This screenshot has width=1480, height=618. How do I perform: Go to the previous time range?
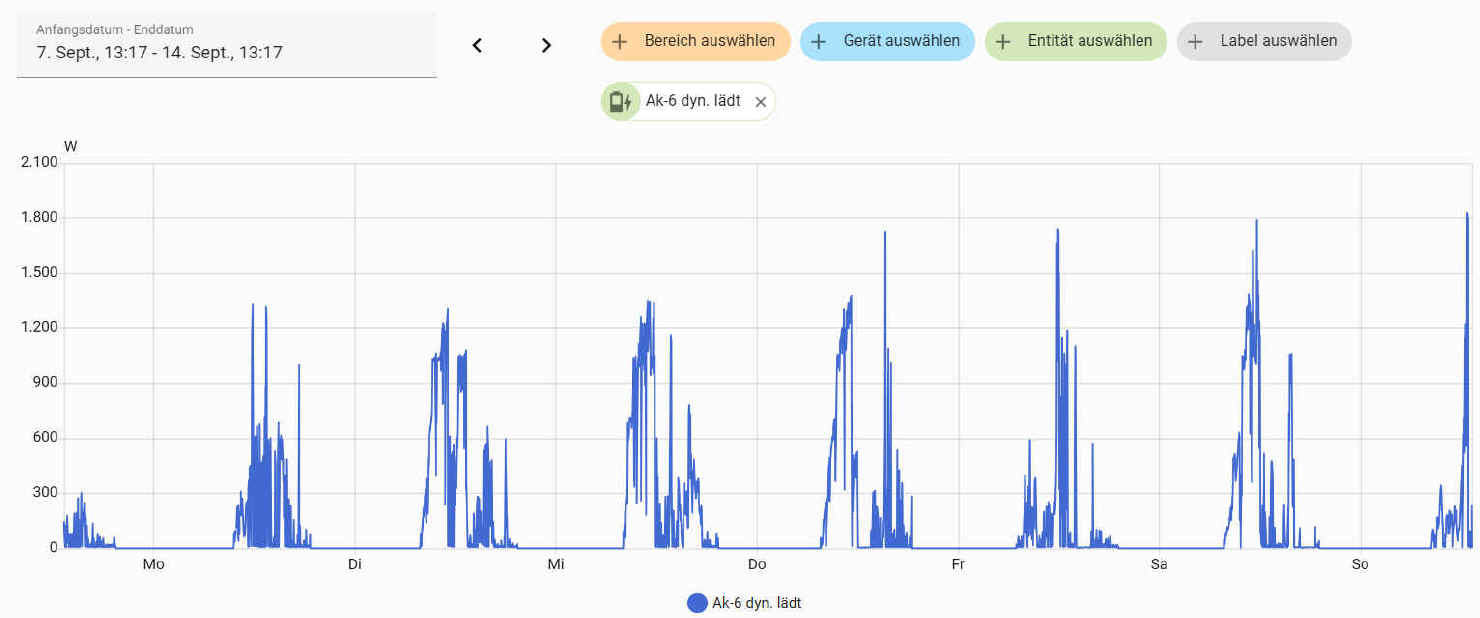coord(477,45)
